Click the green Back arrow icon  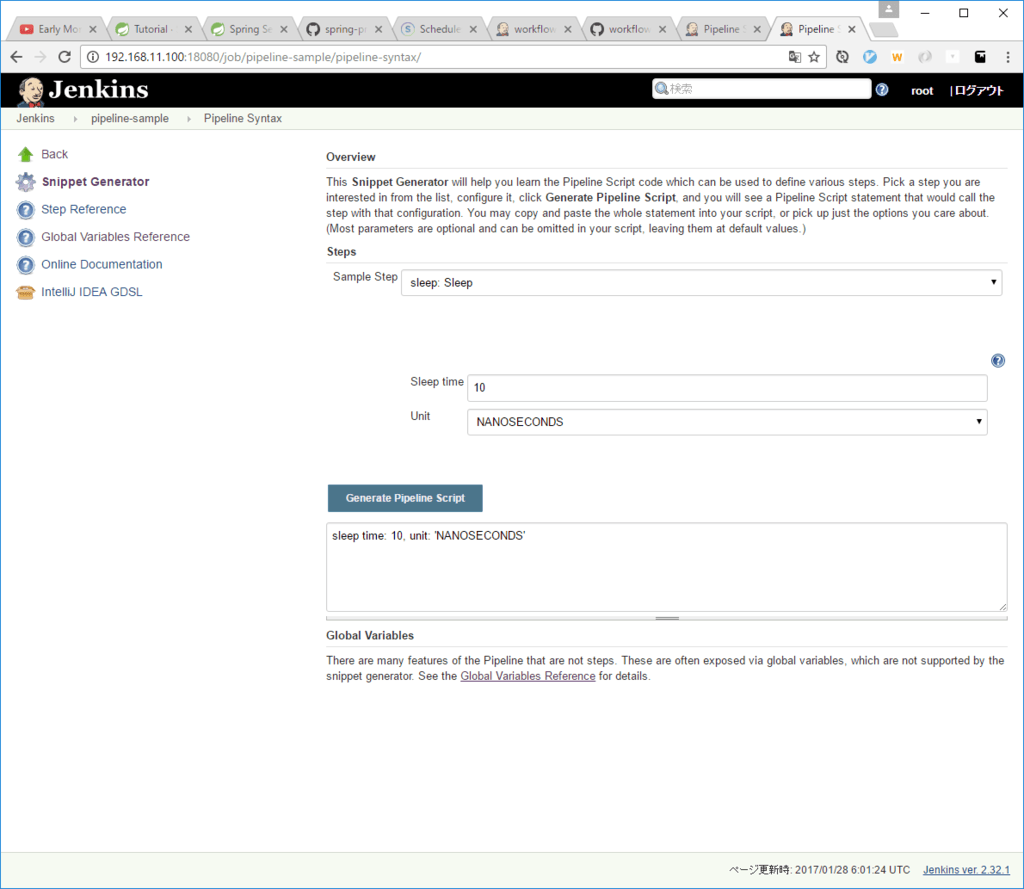(25, 154)
